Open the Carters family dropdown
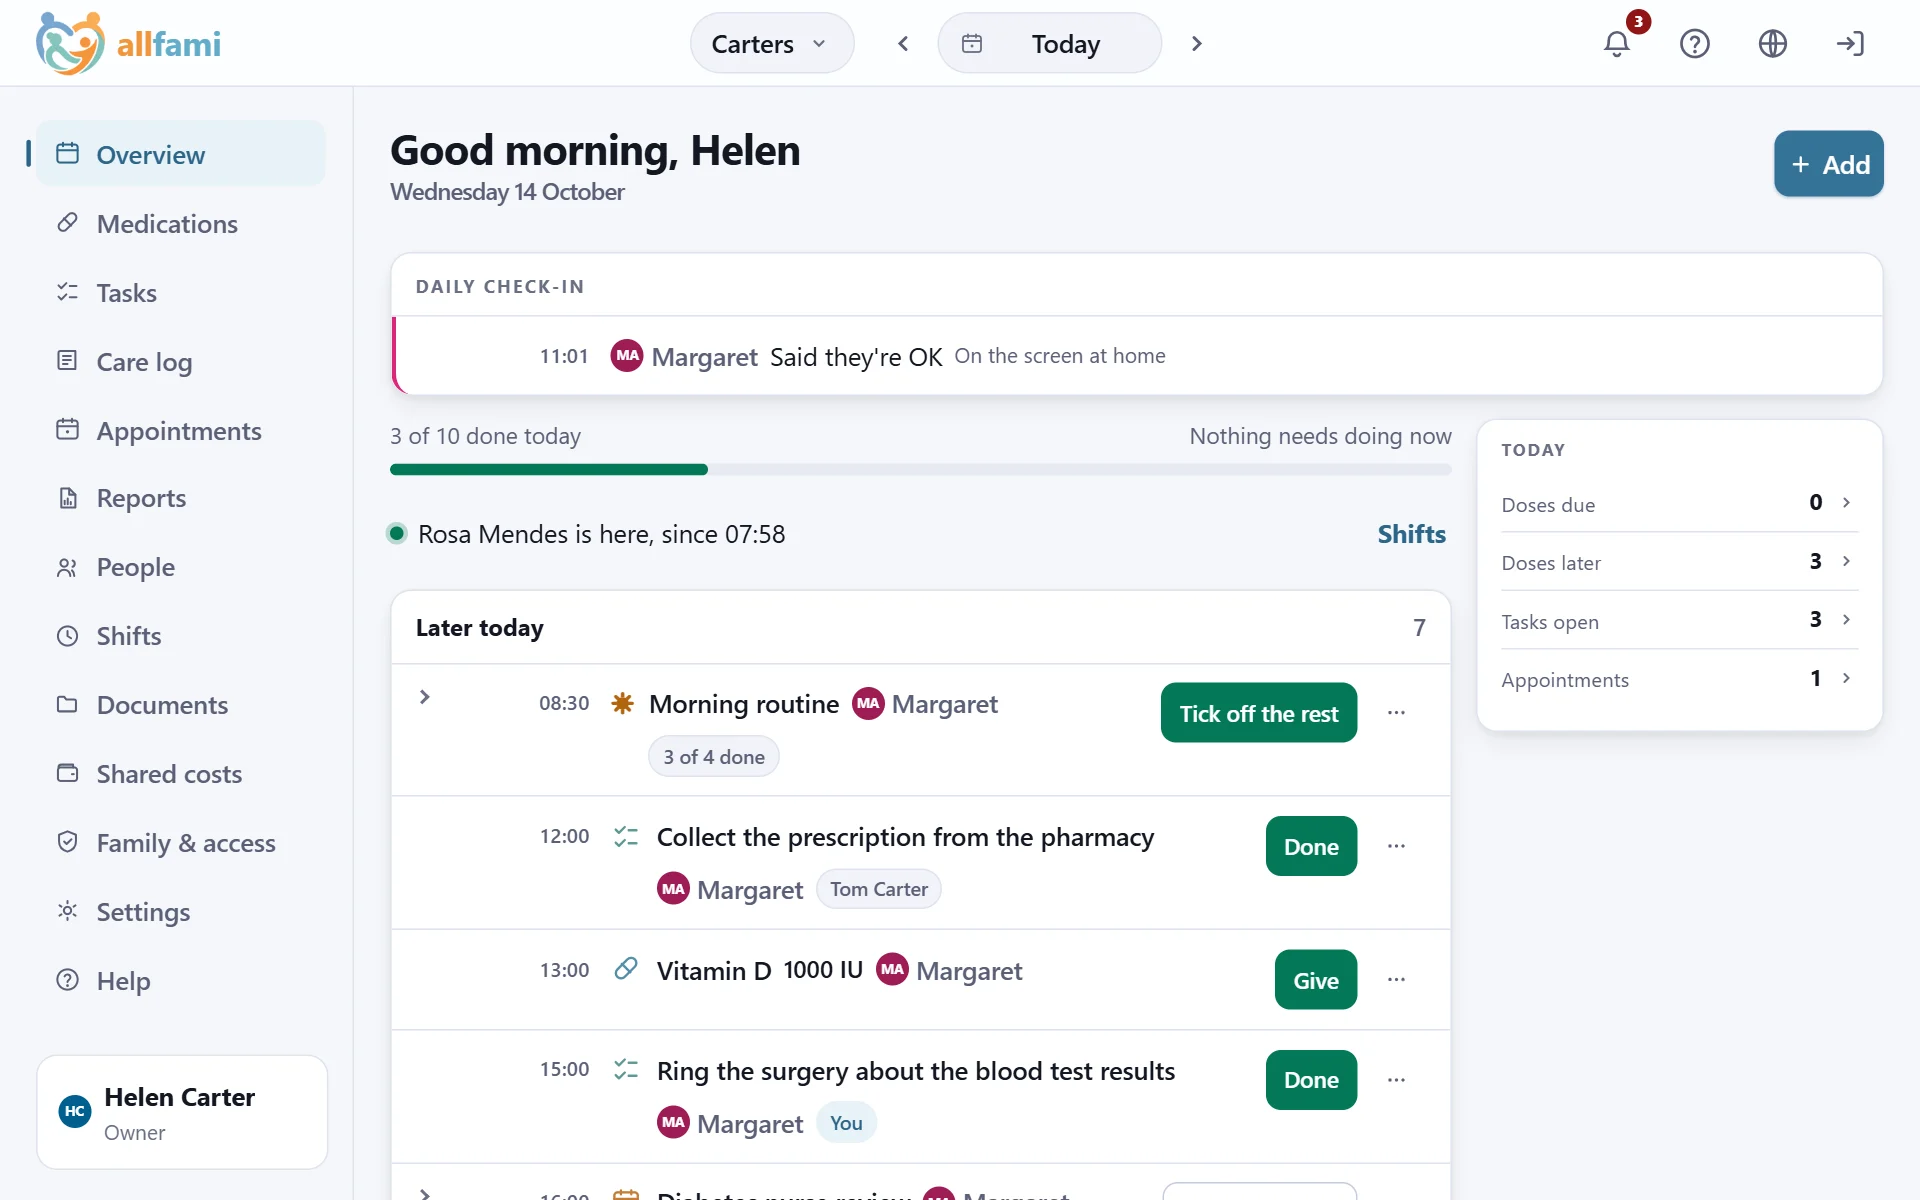Viewport: 1920px width, 1200px height. 772,44
